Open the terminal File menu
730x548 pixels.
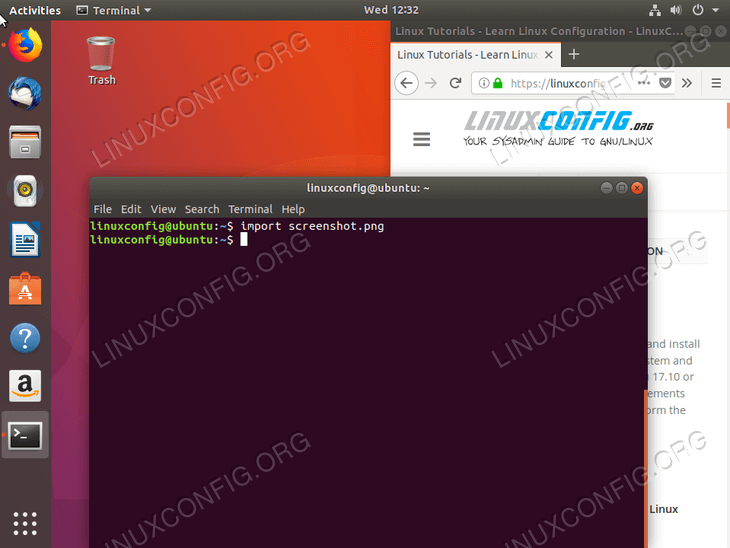[x=102, y=210]
